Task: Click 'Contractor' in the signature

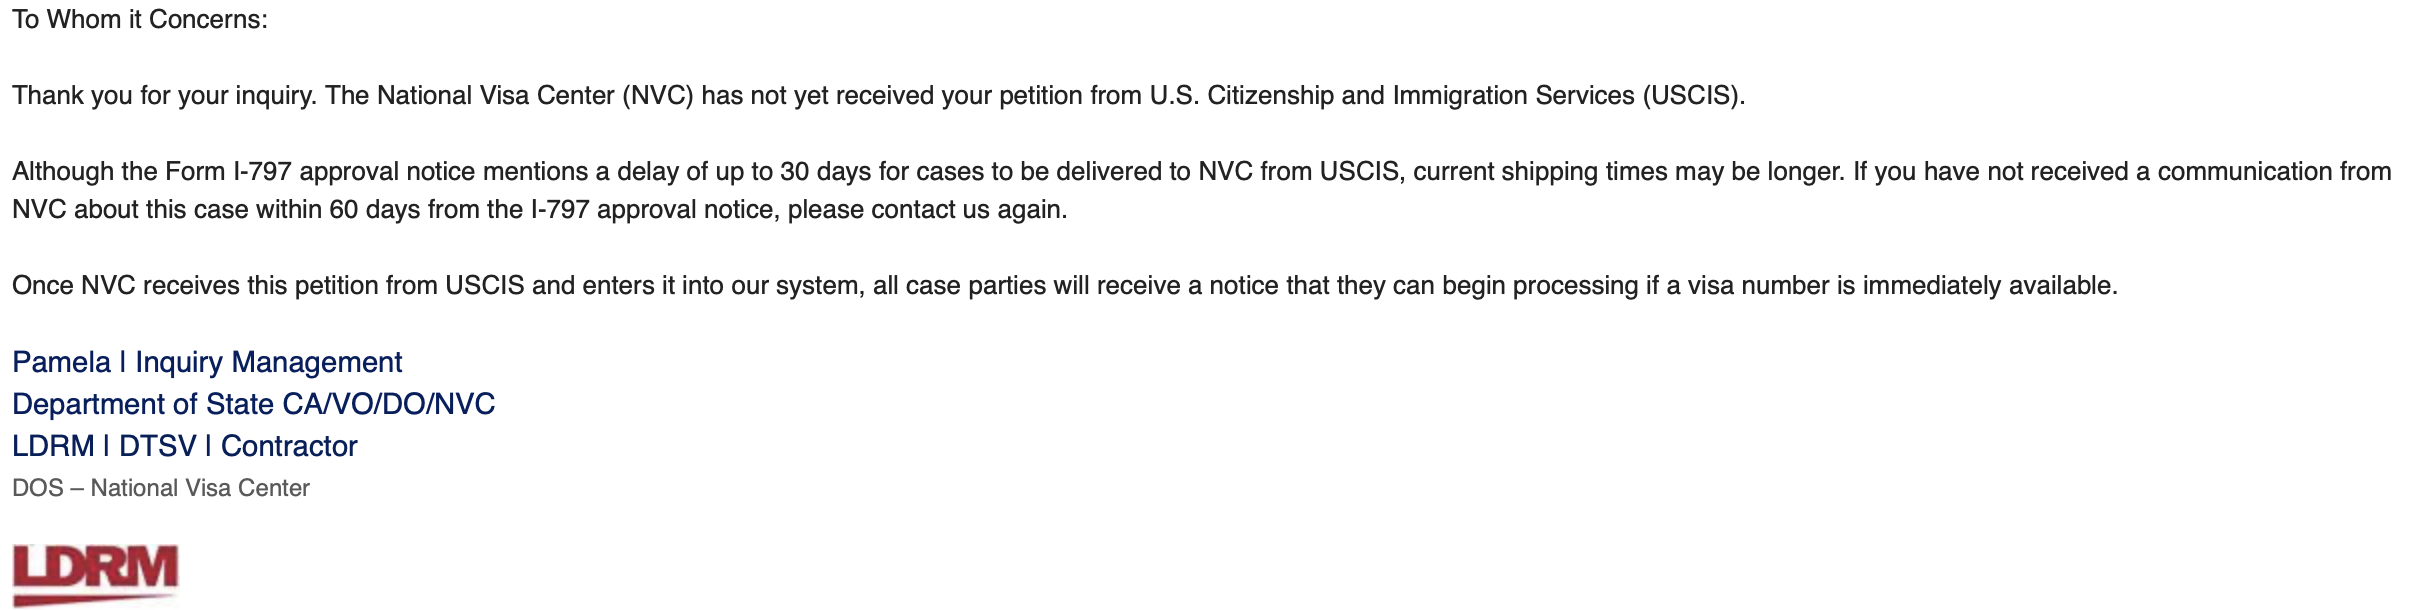Action: (x=289, y=445)
